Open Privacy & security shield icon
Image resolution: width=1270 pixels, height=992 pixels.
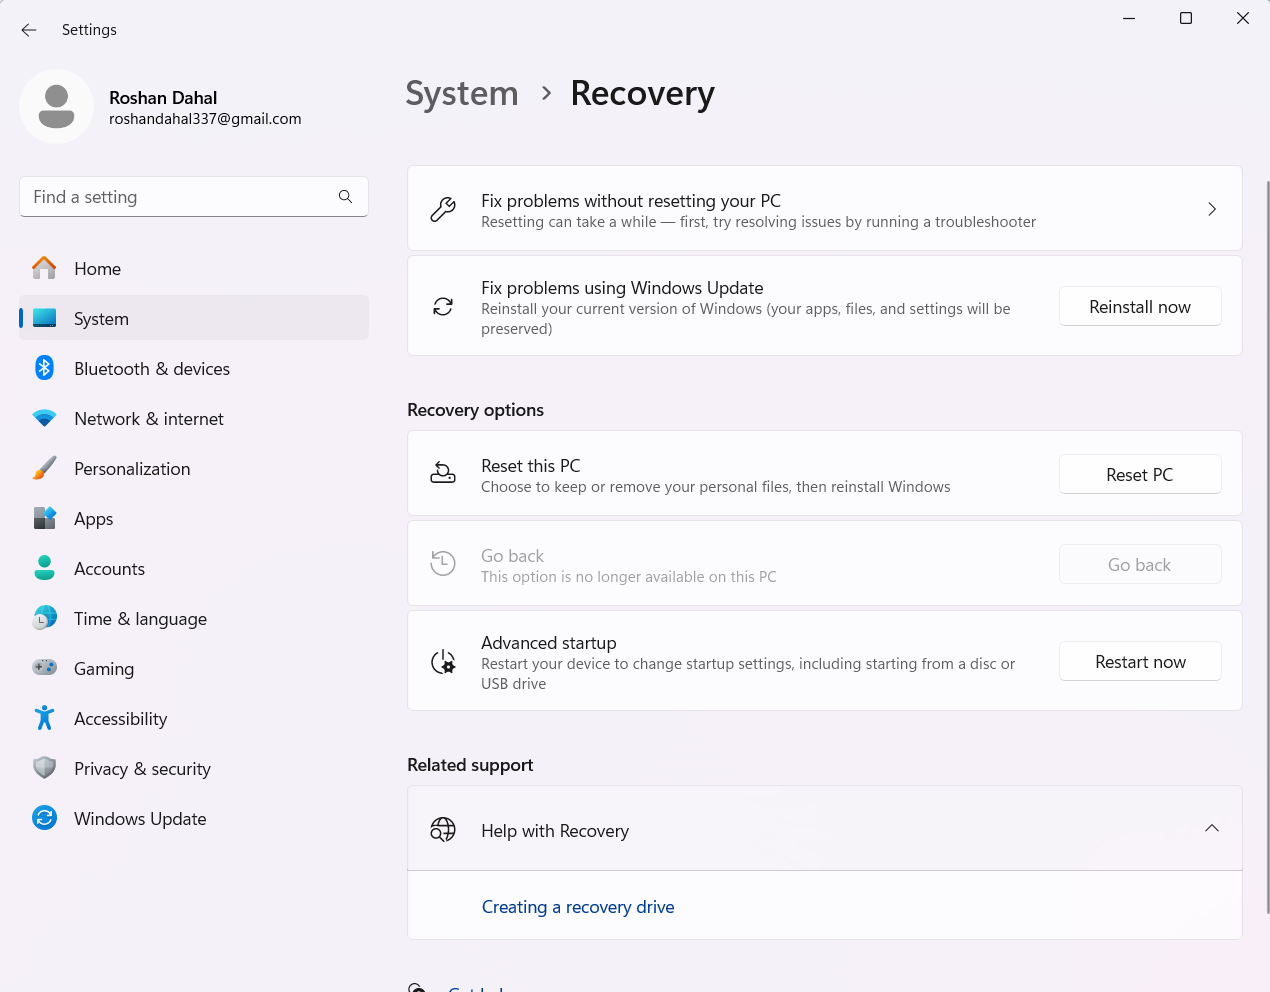tap(44, 768)
